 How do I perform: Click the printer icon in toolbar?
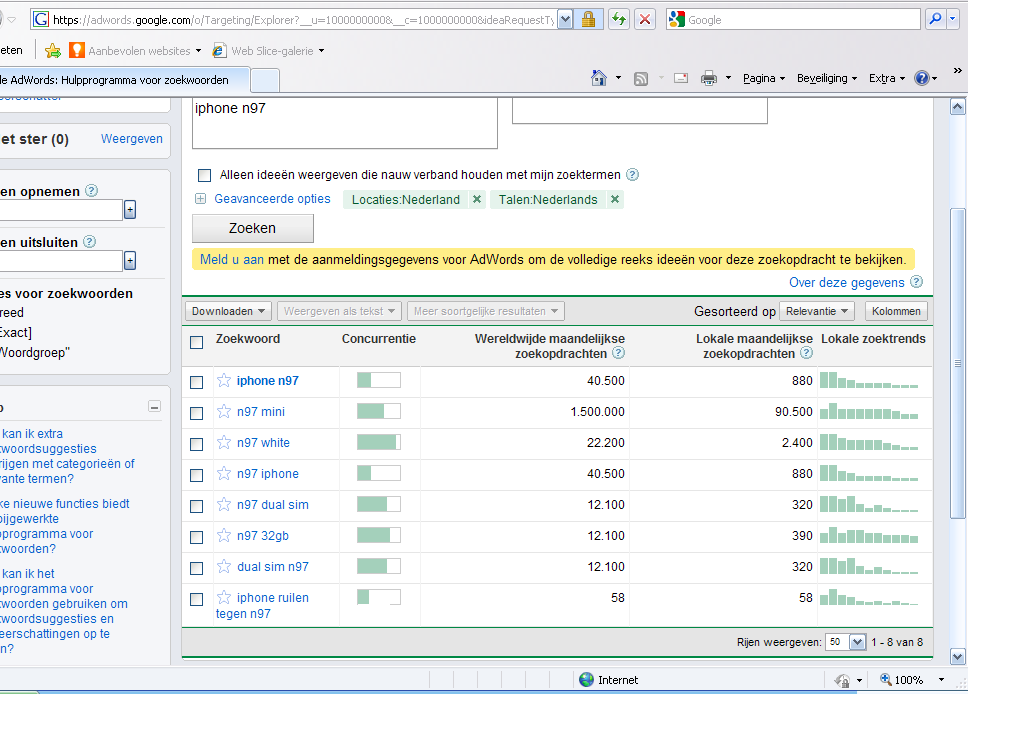coord(709,78)
